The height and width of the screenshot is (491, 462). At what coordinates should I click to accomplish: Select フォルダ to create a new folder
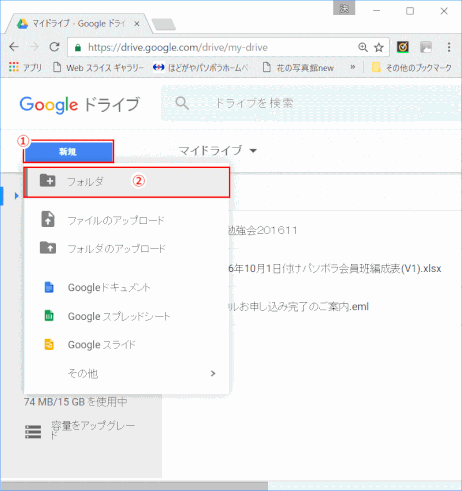pyautogui.click(x=127, y=182)
